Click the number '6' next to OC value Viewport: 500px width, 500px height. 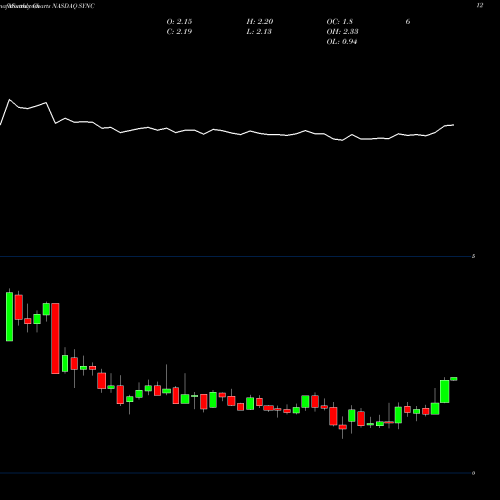click(408, 22)
